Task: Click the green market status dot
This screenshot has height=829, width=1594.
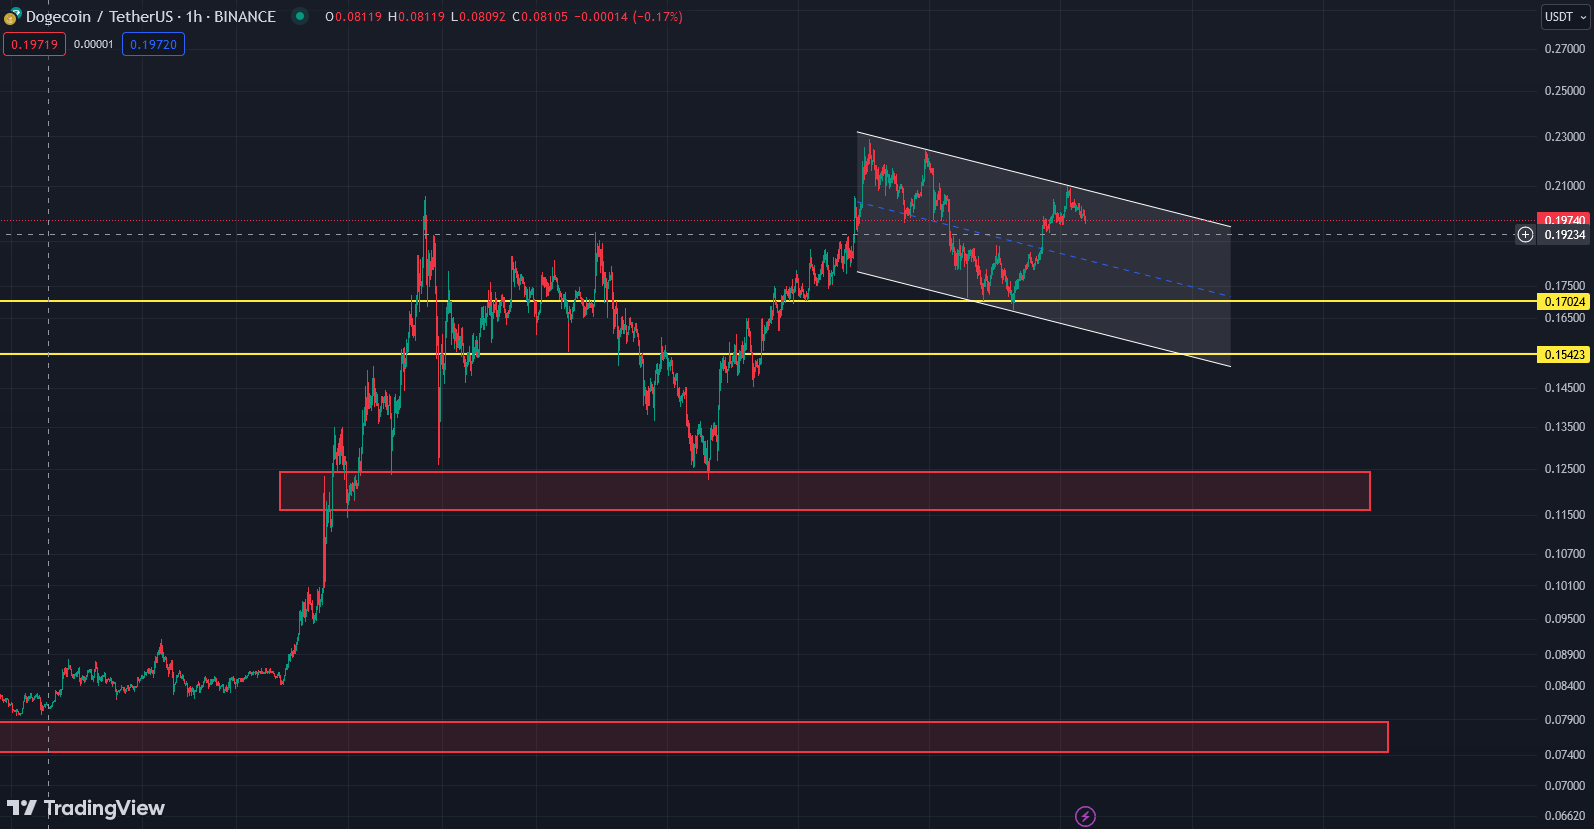Action: coord(300,16)
